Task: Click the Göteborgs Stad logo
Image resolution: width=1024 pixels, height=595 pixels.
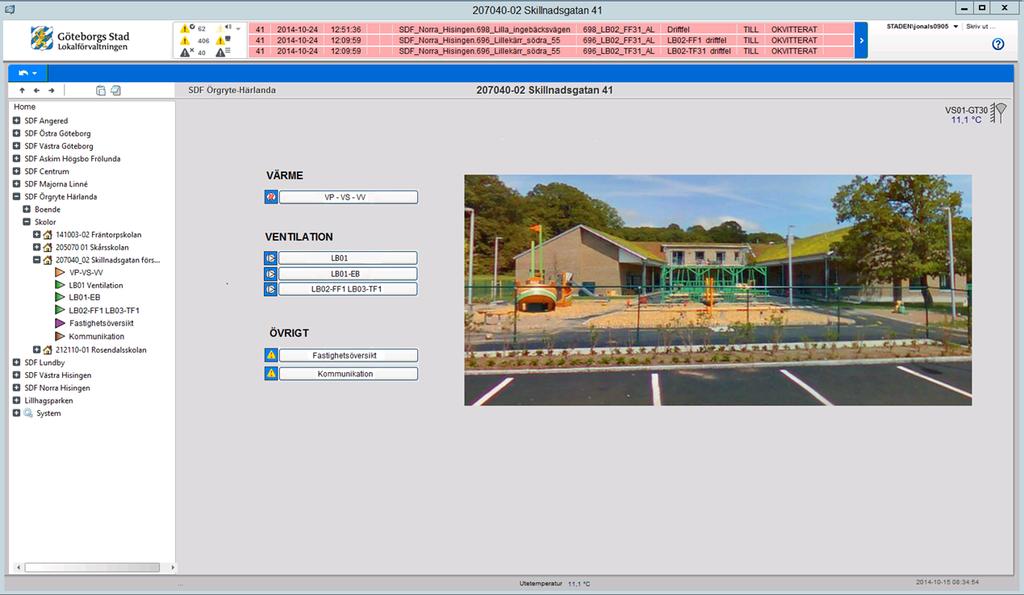Action: point(80,39)
